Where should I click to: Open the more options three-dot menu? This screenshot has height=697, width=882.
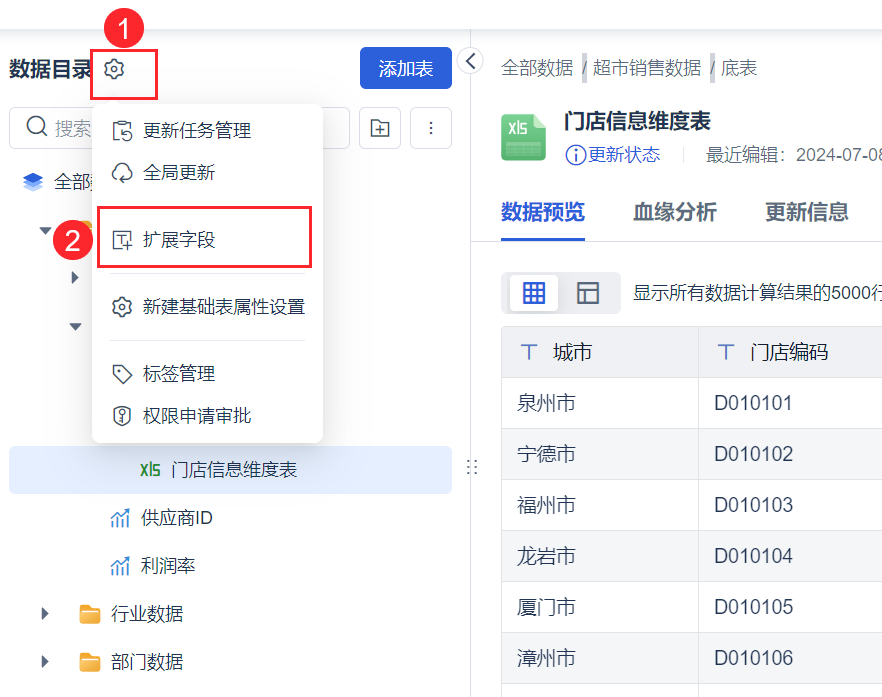coord(431,128)
